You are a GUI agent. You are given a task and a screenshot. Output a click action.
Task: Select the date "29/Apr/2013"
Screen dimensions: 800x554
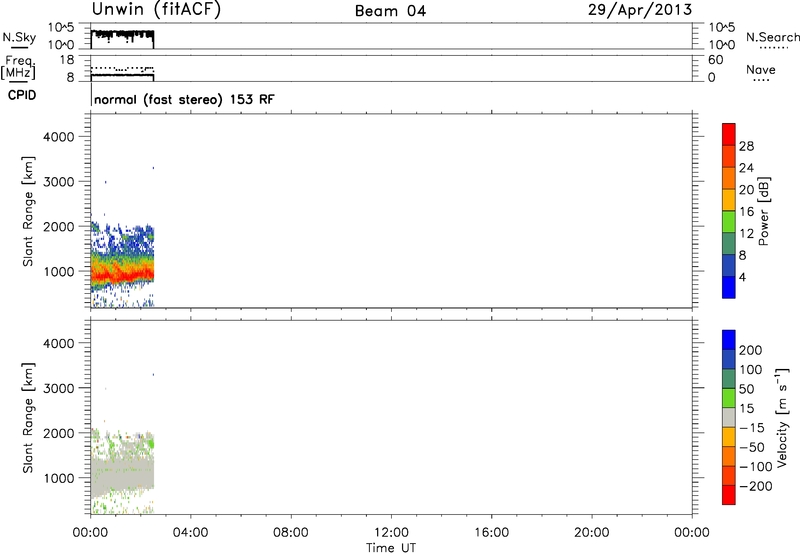point(640,10)
